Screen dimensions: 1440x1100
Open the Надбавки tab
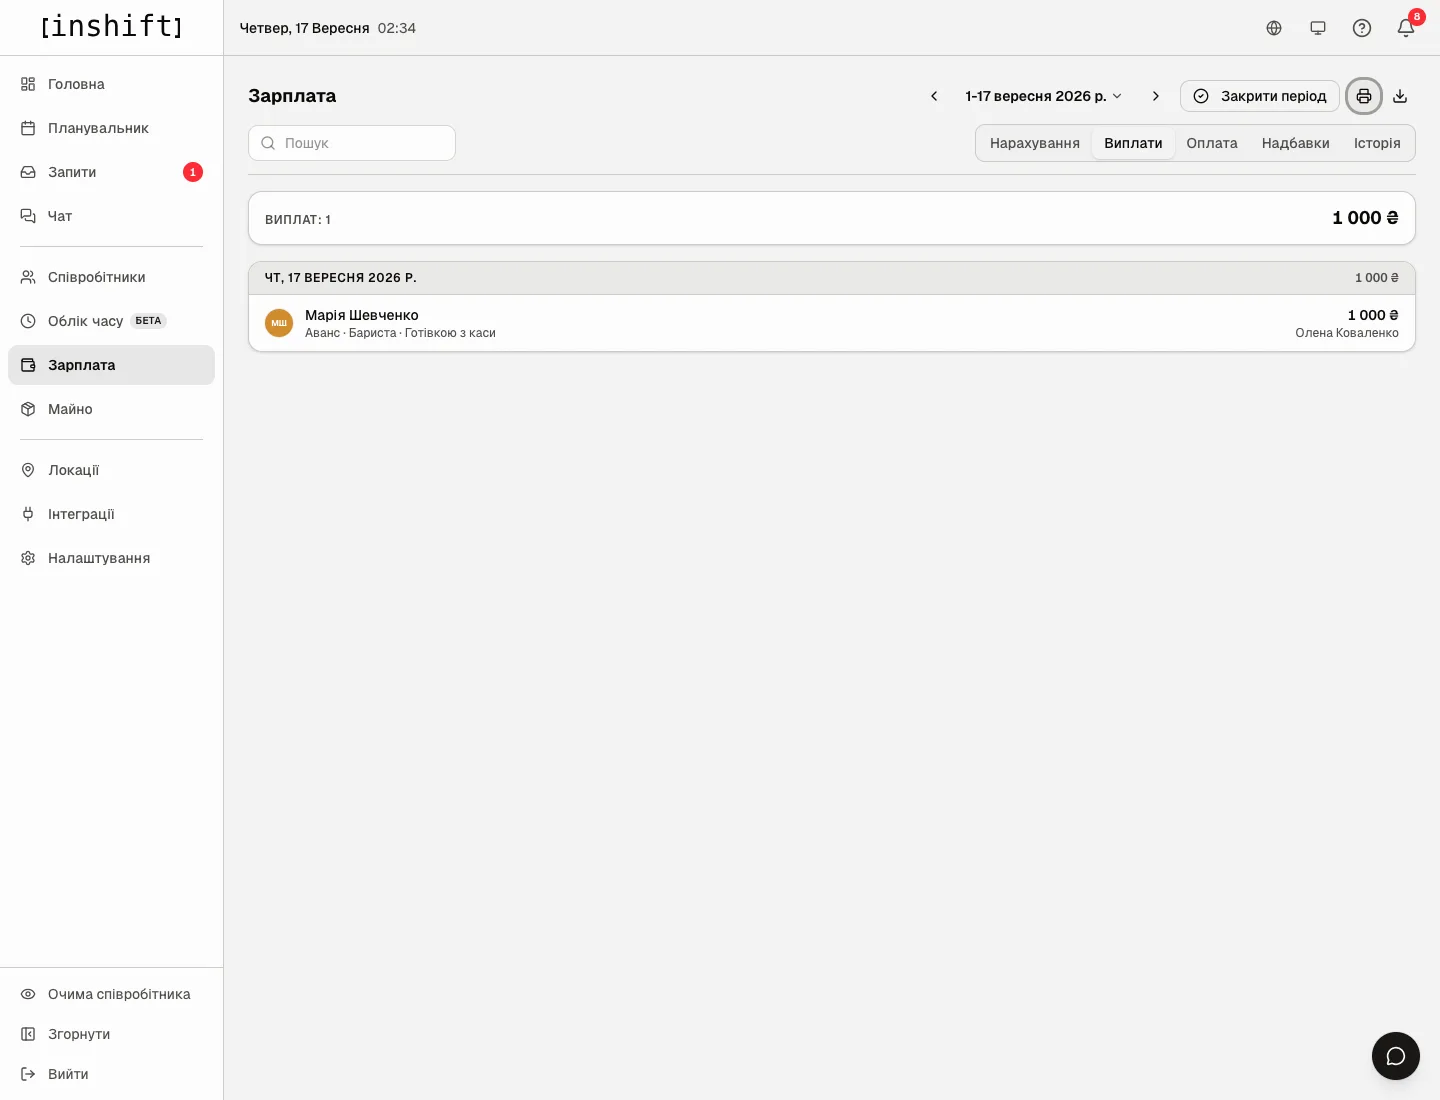(x=1296, y=143)
